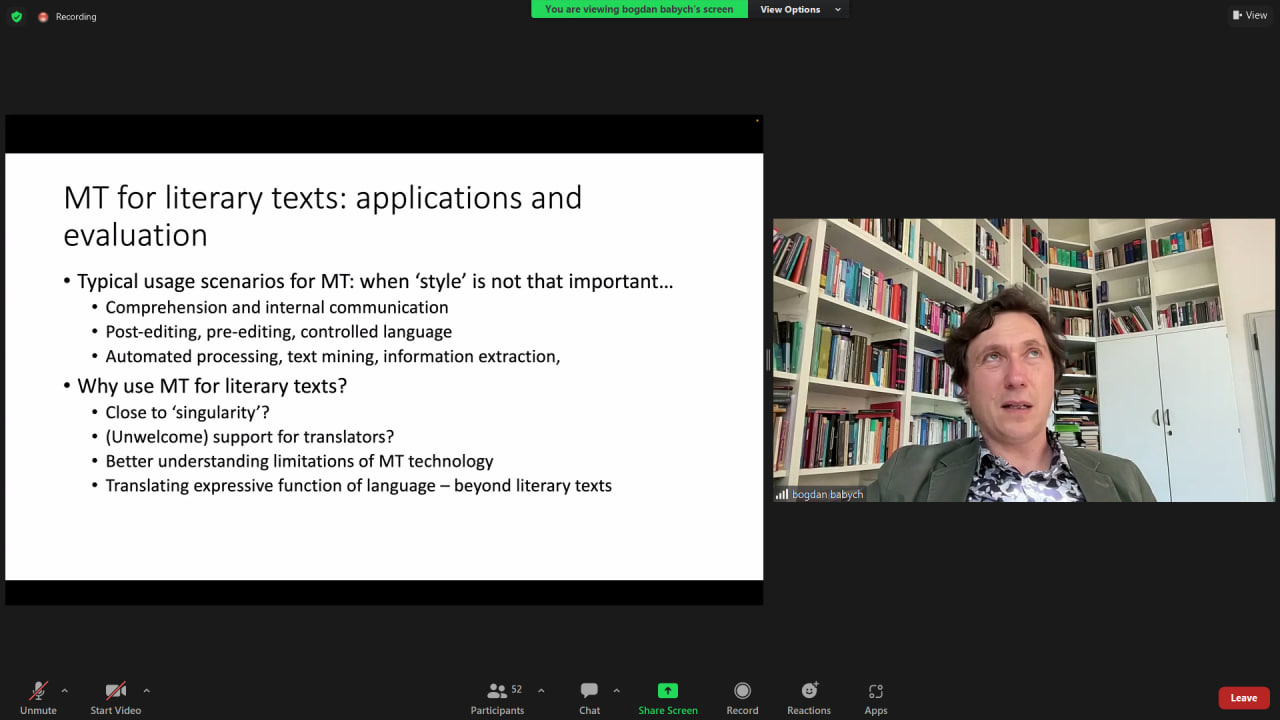The width and height of the screenshot is (1280, 720).
Task: Expand audio options arrow beside Unmute
Action: [65, 690]
